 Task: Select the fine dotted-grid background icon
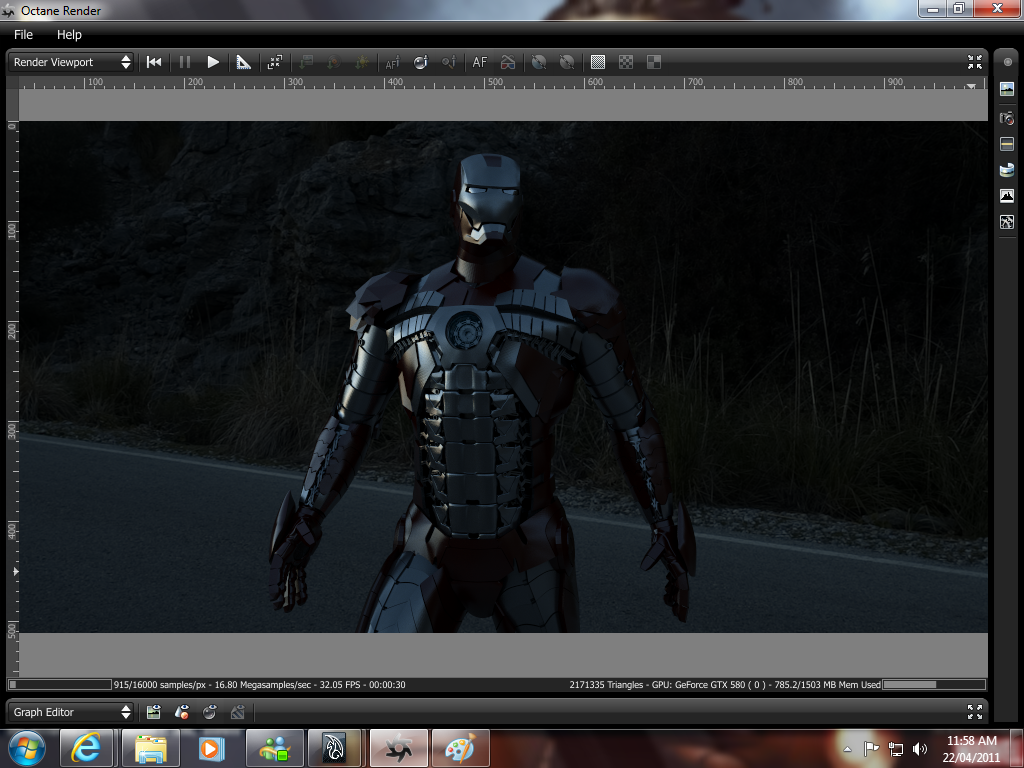click(x=598, y=62)
